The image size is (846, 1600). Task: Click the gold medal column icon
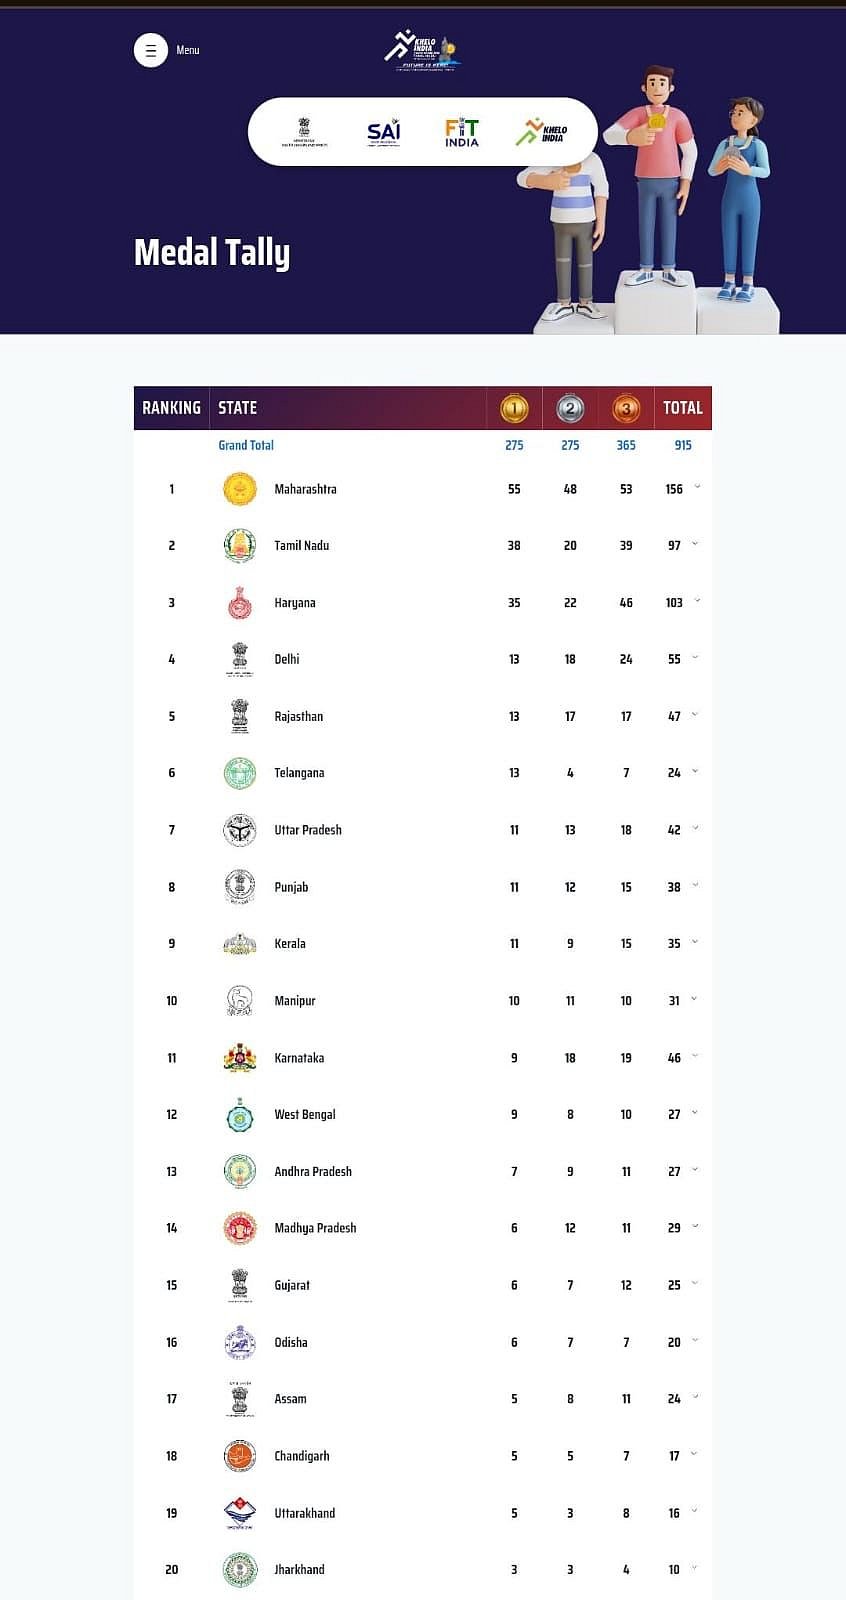[x=514, y=408]
